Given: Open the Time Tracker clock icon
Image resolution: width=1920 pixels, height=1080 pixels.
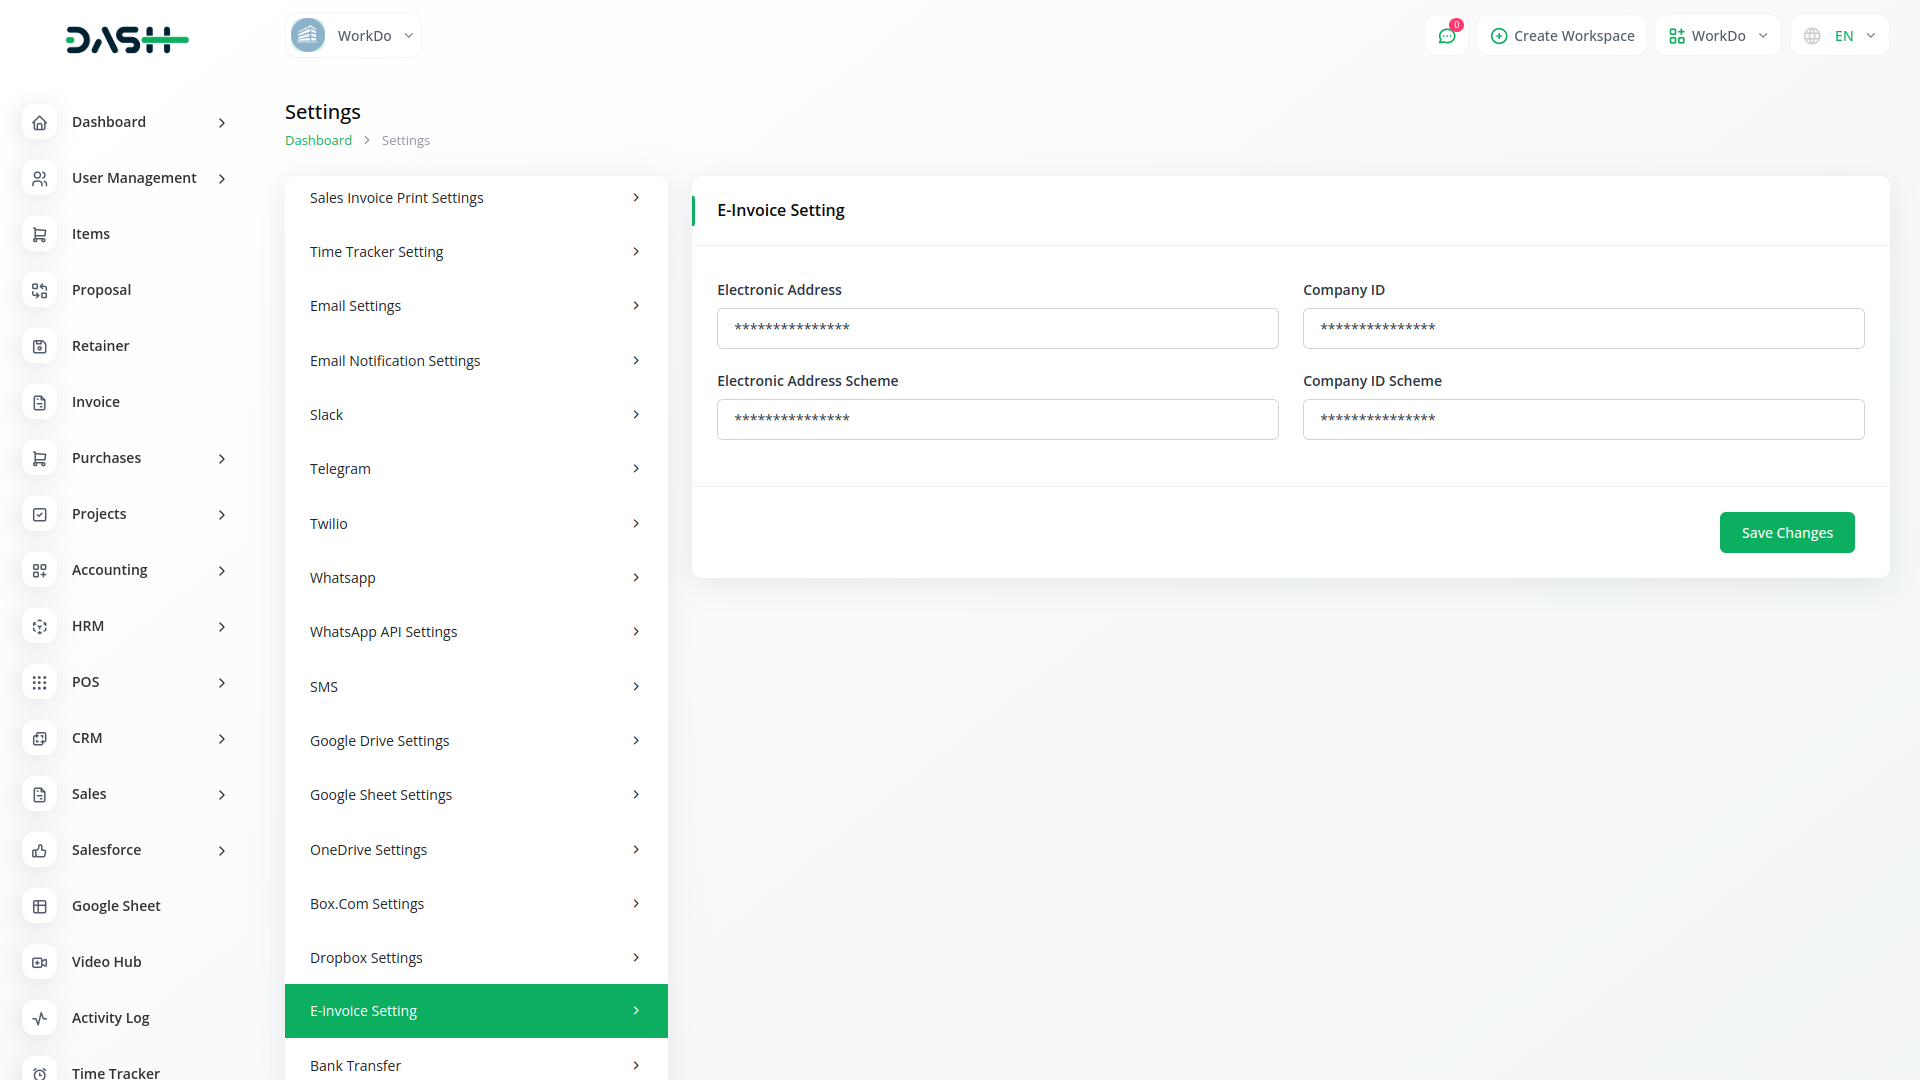Looking at the screenshot, I should pyautogui.click(x=39, y=1070).
